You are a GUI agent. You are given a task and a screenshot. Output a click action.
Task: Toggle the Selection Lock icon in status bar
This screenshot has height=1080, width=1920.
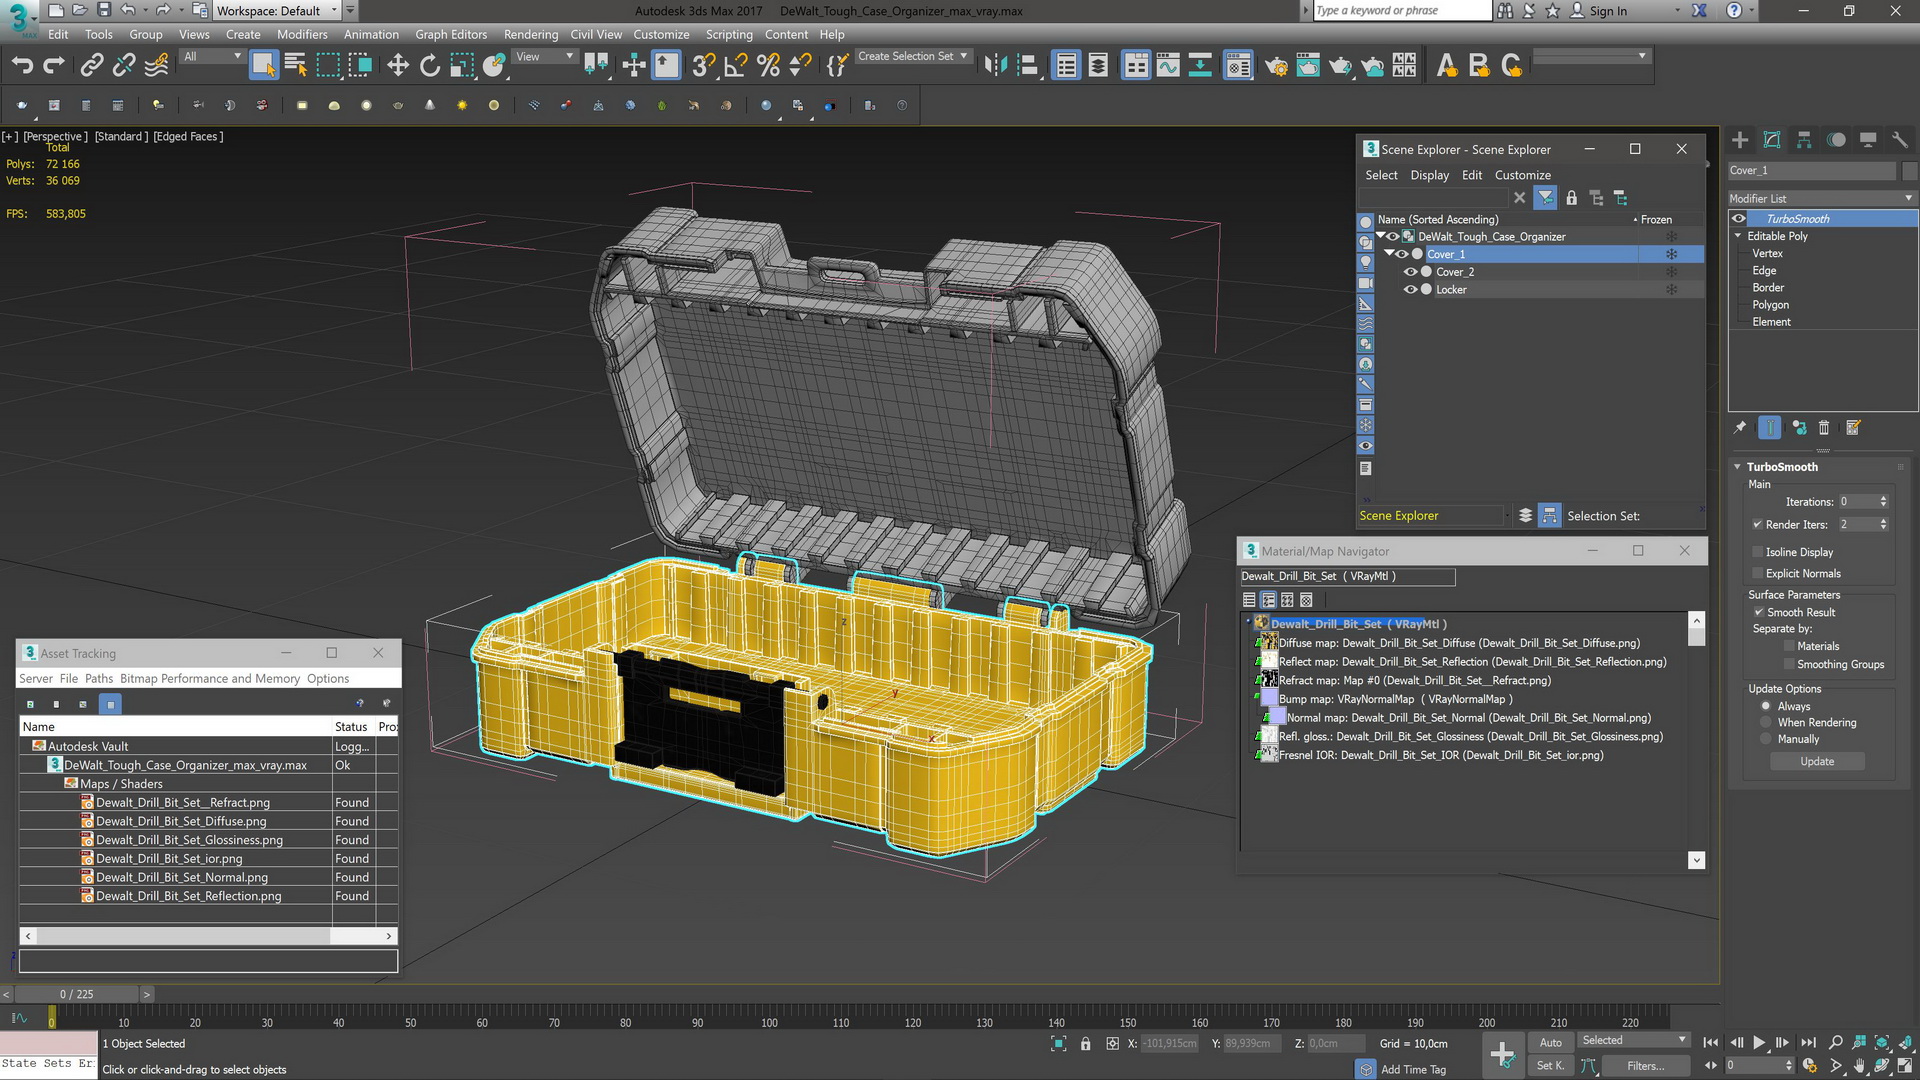pyautogui.click(x=1085, y=1043)
